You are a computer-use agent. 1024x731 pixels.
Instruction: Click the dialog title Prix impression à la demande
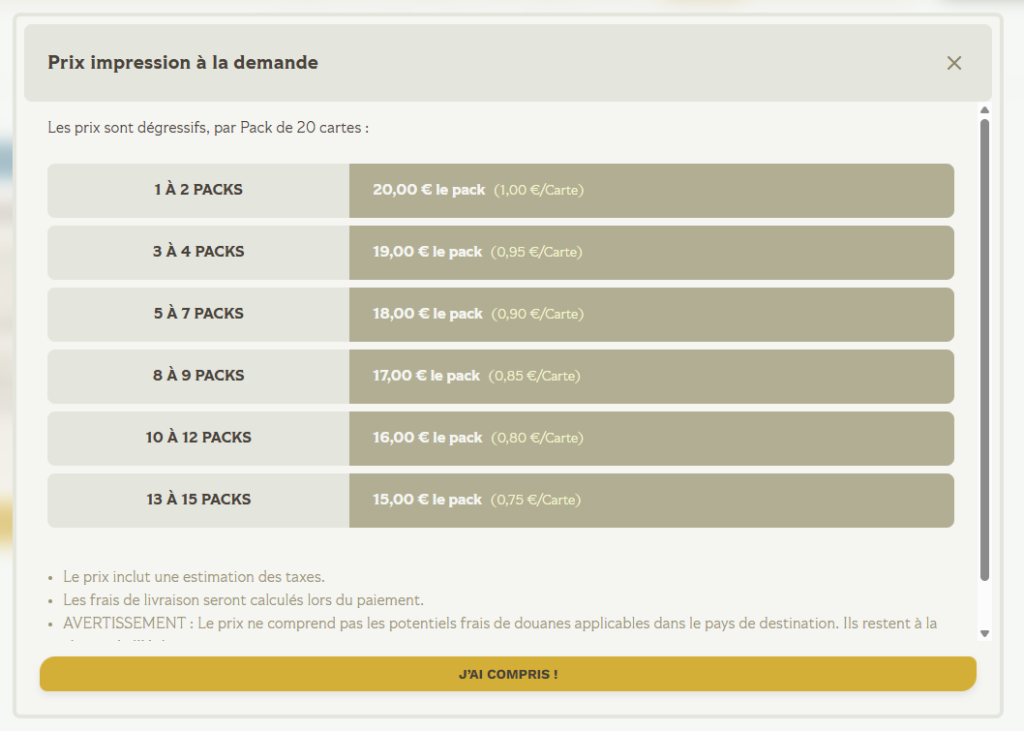point(183,63)
